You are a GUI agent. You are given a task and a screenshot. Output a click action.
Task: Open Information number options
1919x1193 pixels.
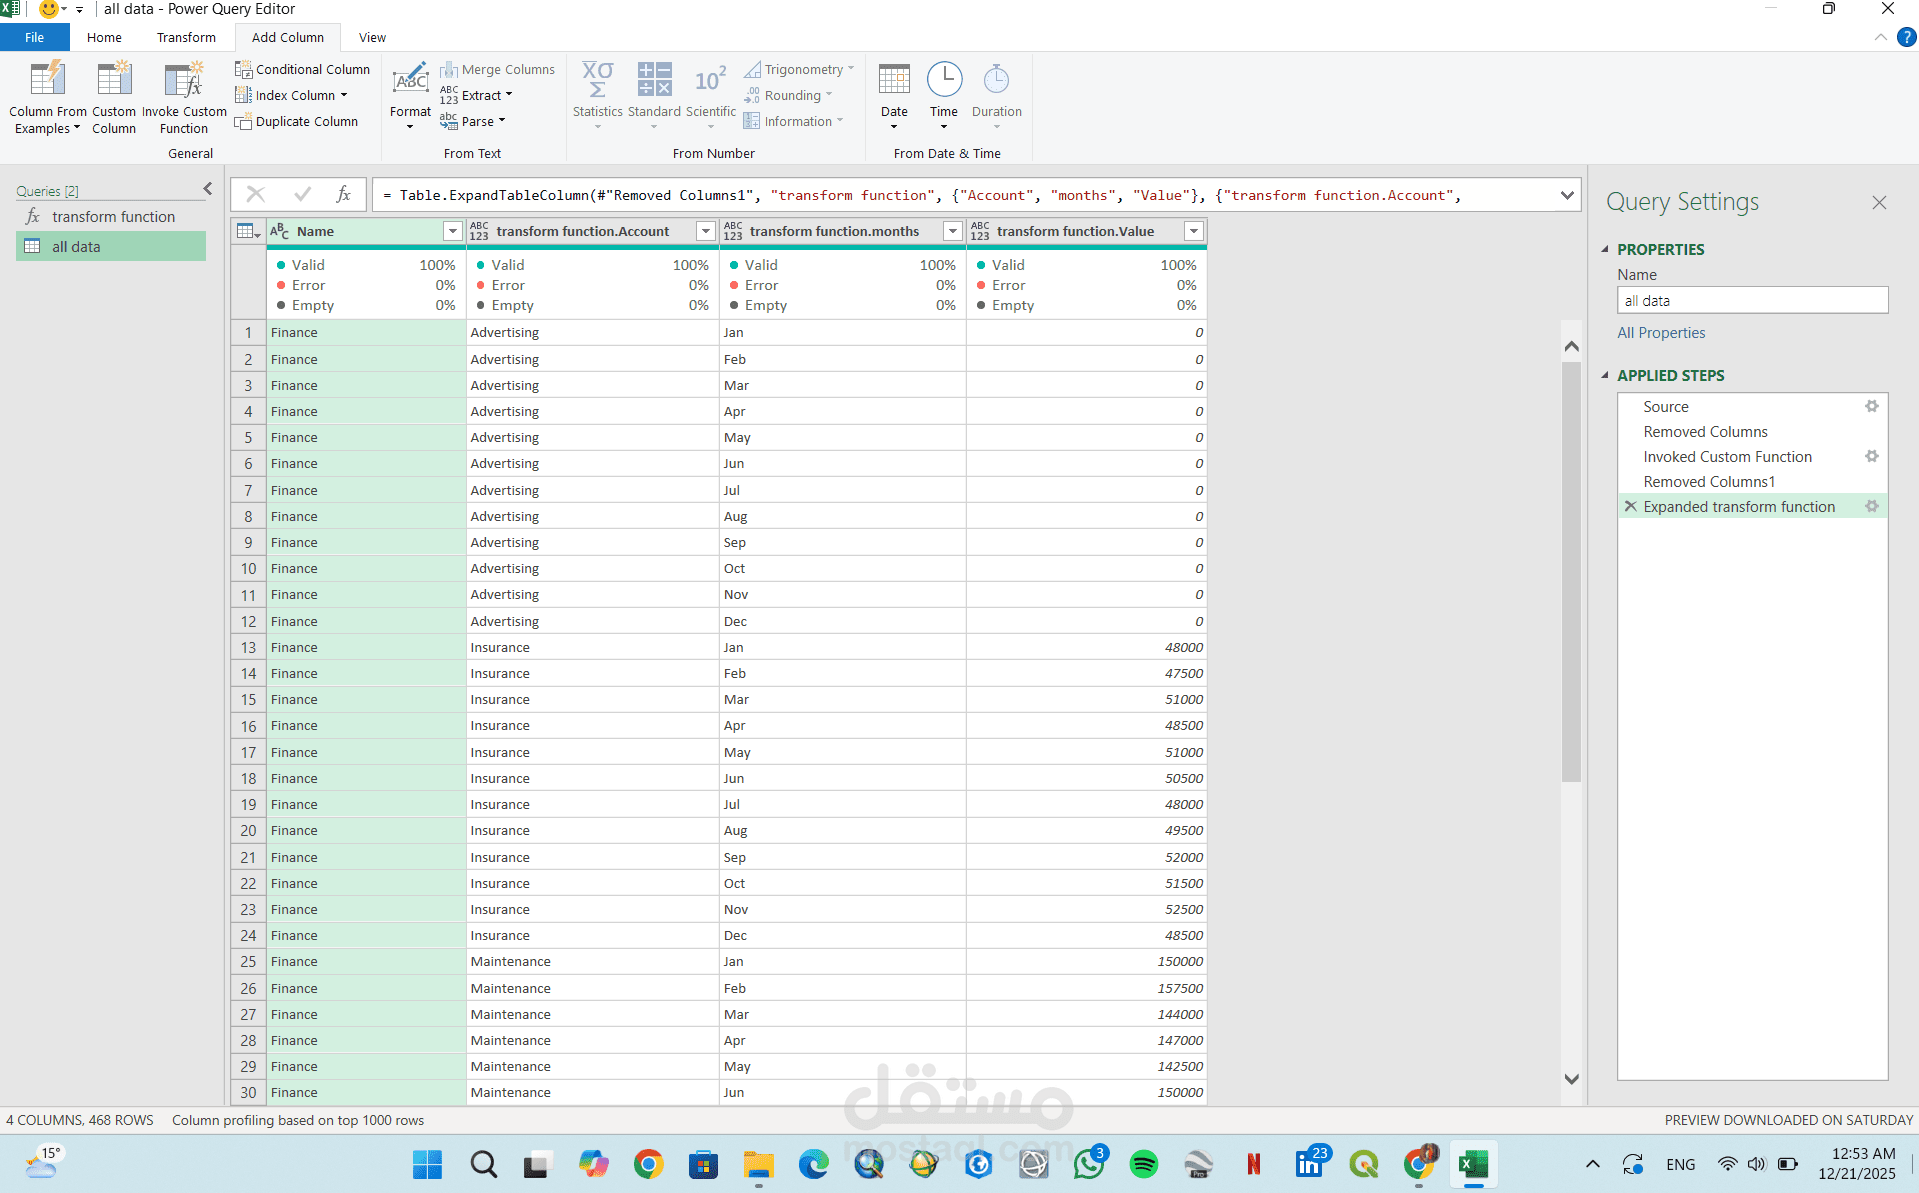pyautogui.click(x=794, y=121)
